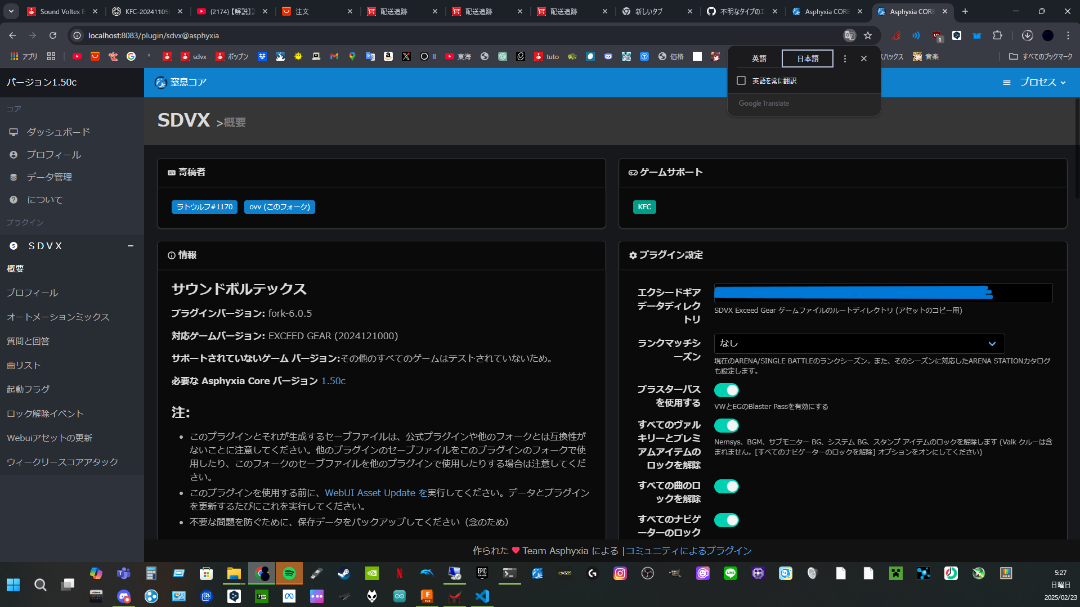Screen dimensions: 1080x607
Task: Open Webuiアセットの更新 page
Action: [49, 438]
